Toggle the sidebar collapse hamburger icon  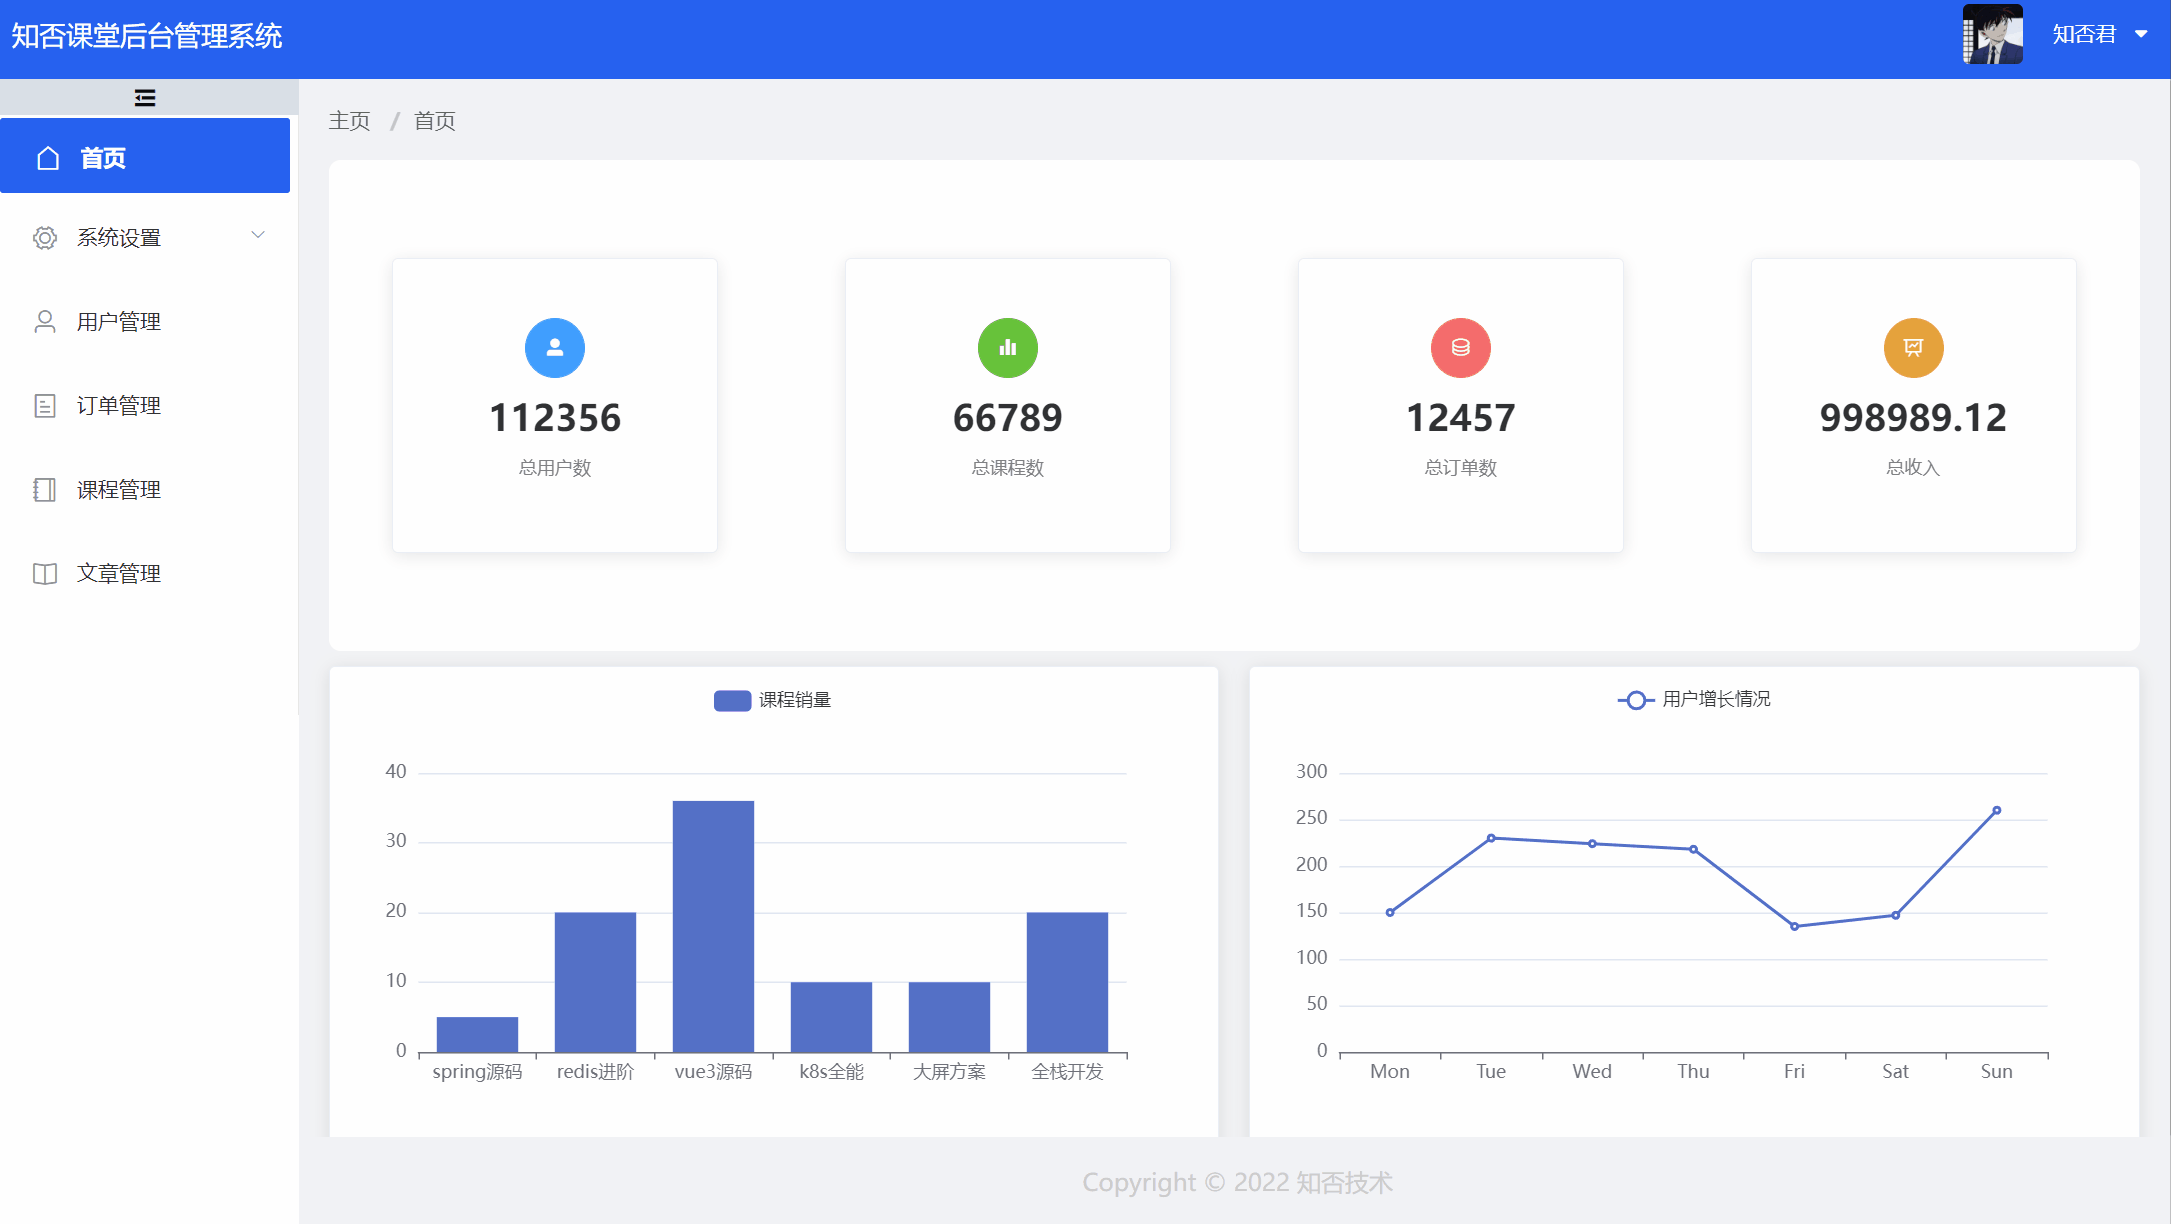145,97
